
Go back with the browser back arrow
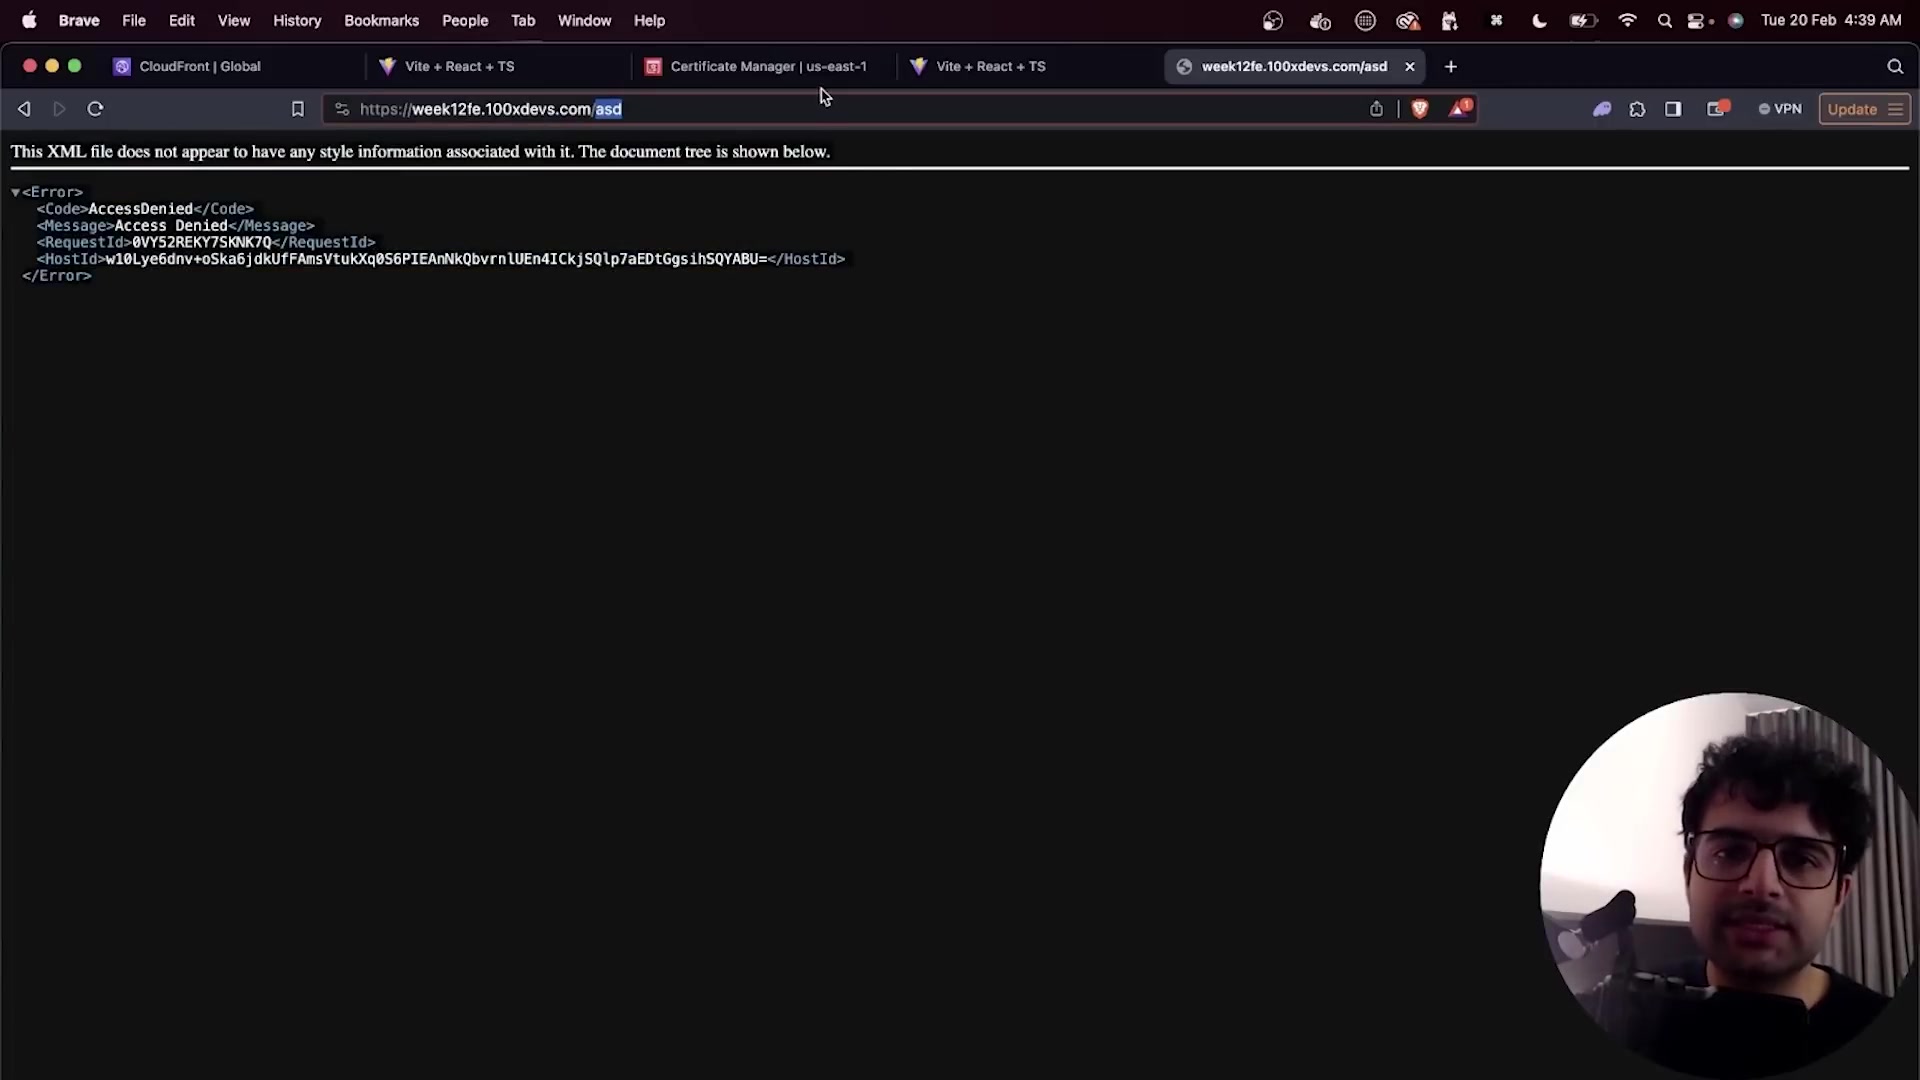point(24,109)
